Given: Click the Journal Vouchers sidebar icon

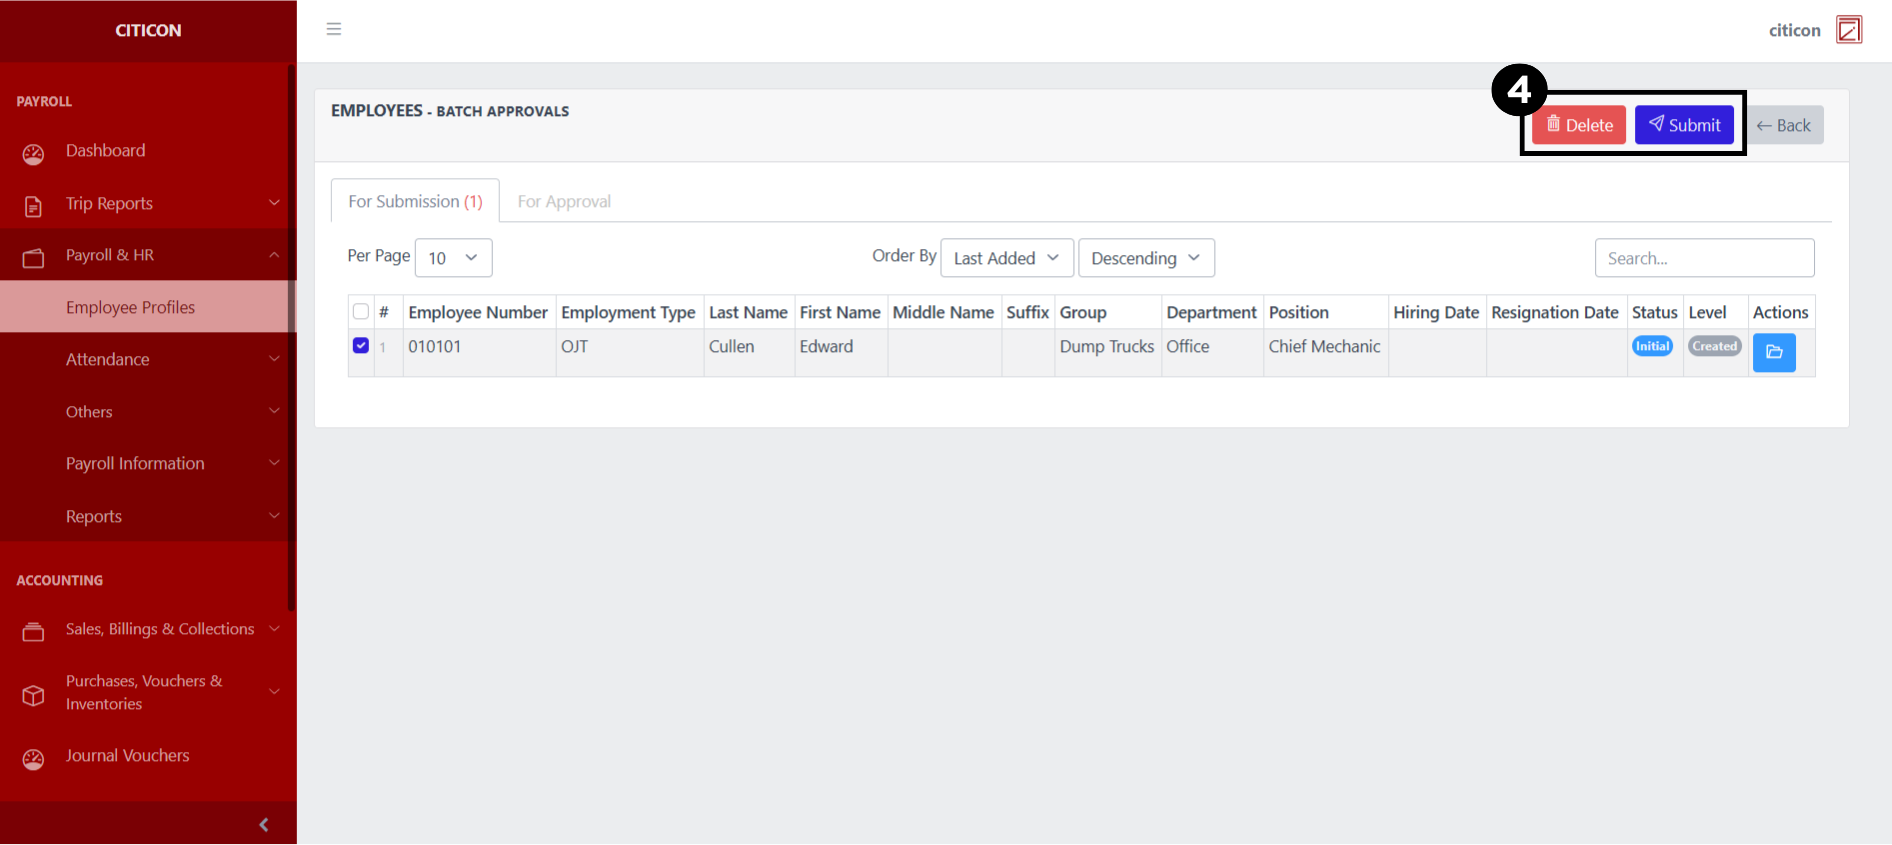Looking at the screenshot, I should pos(33,759).
